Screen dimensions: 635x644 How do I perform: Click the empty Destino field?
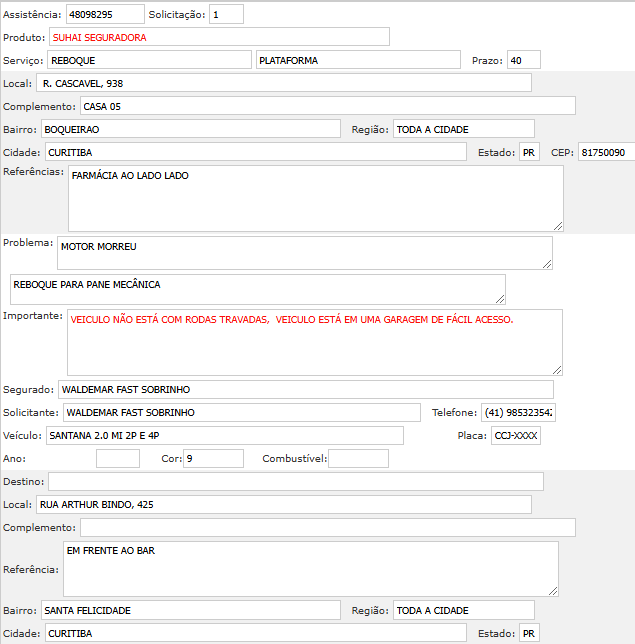[296, 481]
